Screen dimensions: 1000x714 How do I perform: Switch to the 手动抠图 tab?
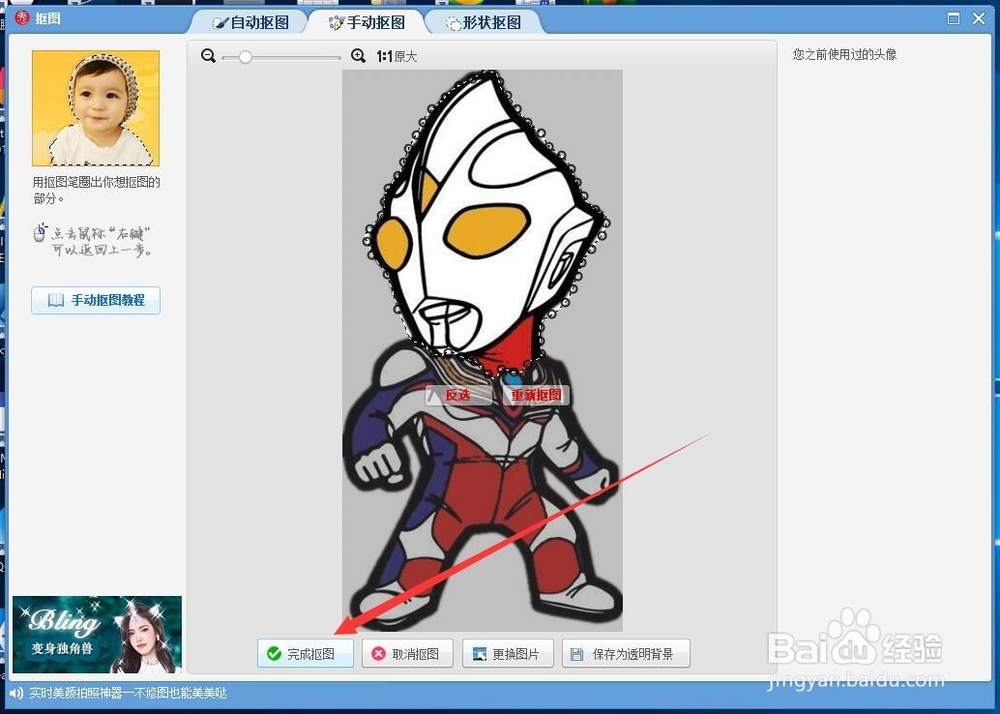pos(366,22)
